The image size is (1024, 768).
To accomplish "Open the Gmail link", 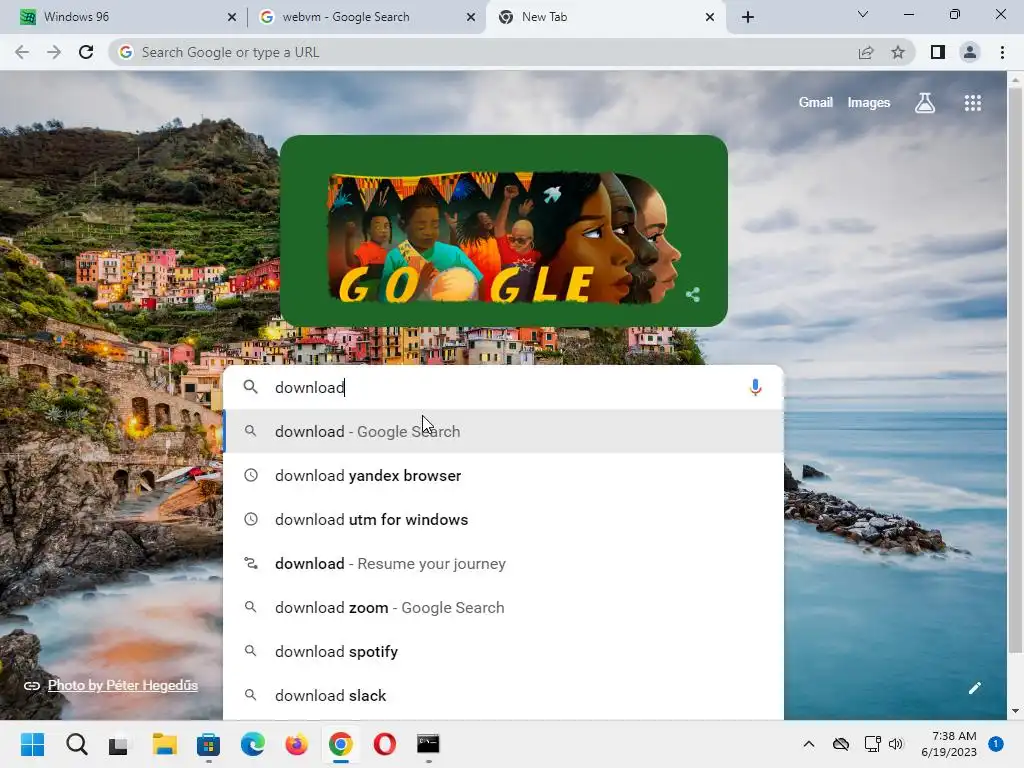I will (816, 103).
